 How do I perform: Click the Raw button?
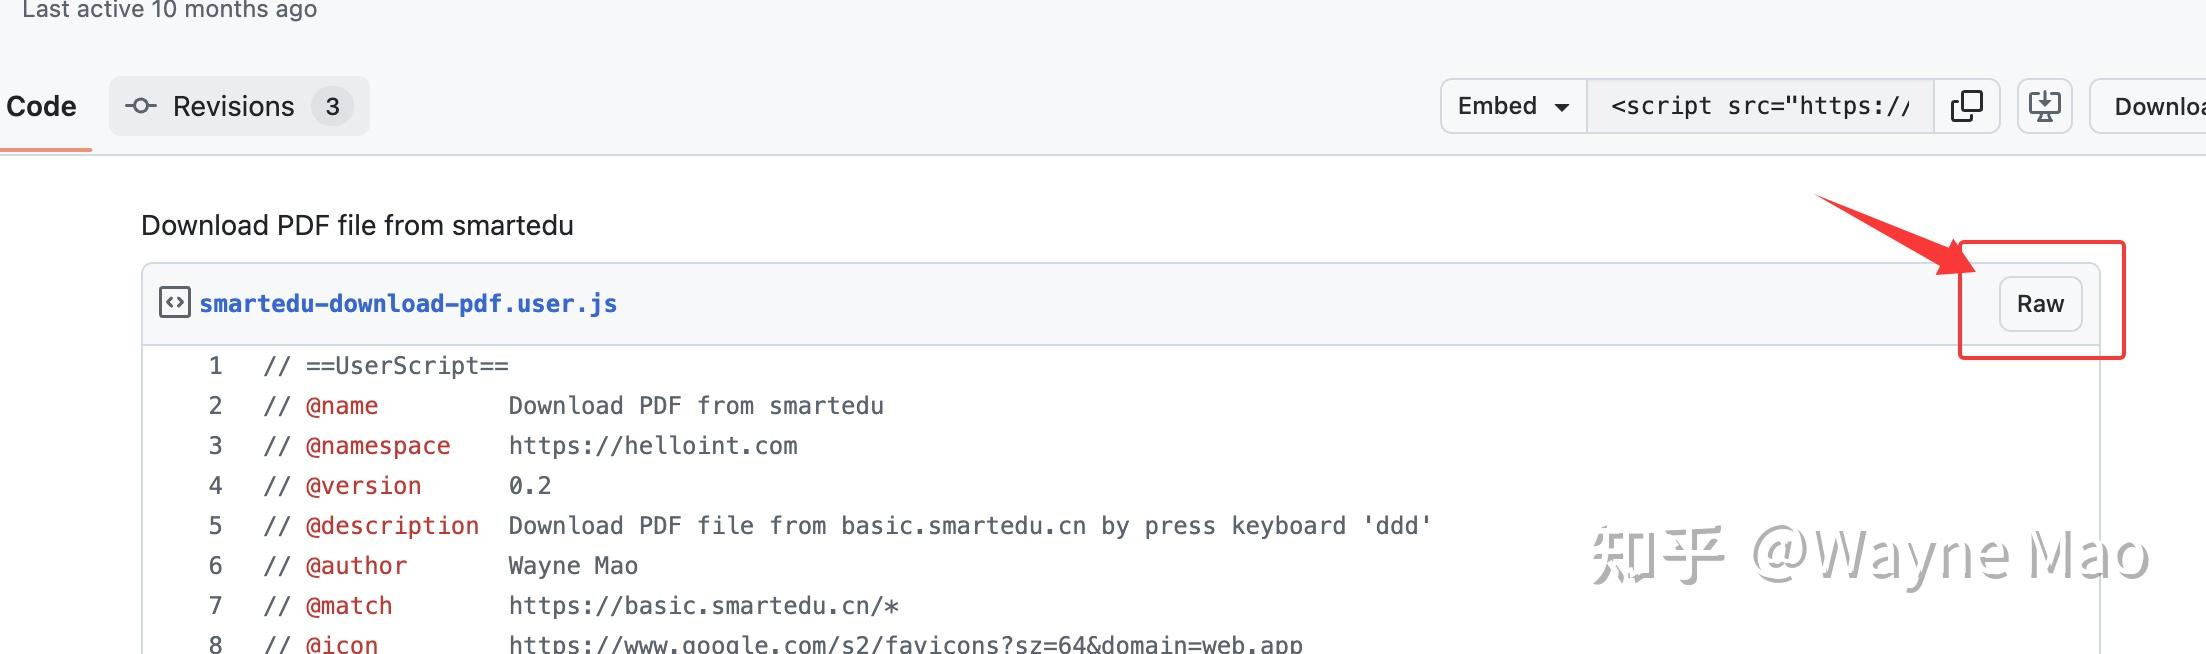pos(2039,303)
